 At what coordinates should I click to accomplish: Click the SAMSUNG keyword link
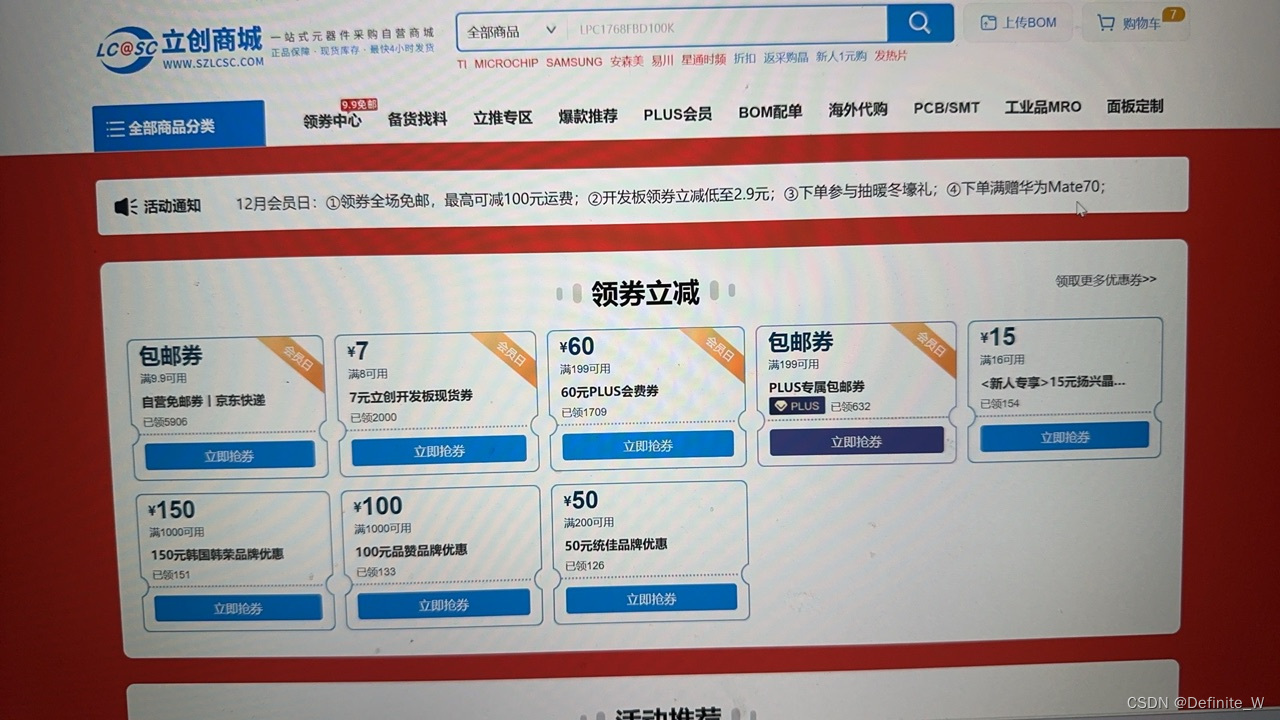point(574,62)
